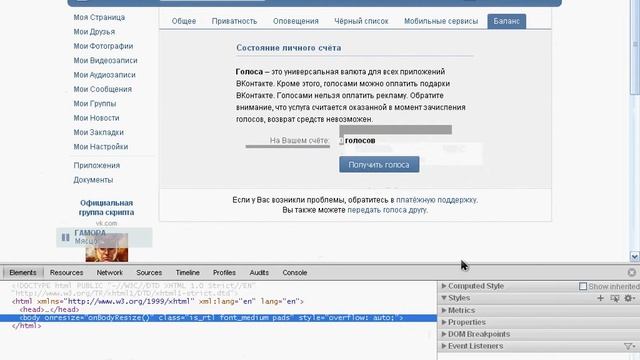Viewport: 640px width, 360px height.
Task: Switch to the Resources tab
Action: (x=67, y=272)
